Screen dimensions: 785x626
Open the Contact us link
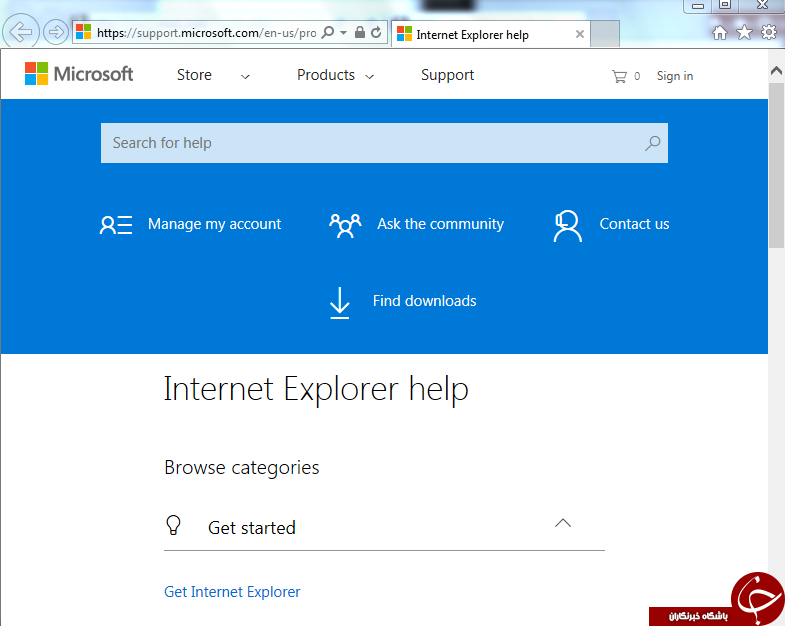click(634, 224)
